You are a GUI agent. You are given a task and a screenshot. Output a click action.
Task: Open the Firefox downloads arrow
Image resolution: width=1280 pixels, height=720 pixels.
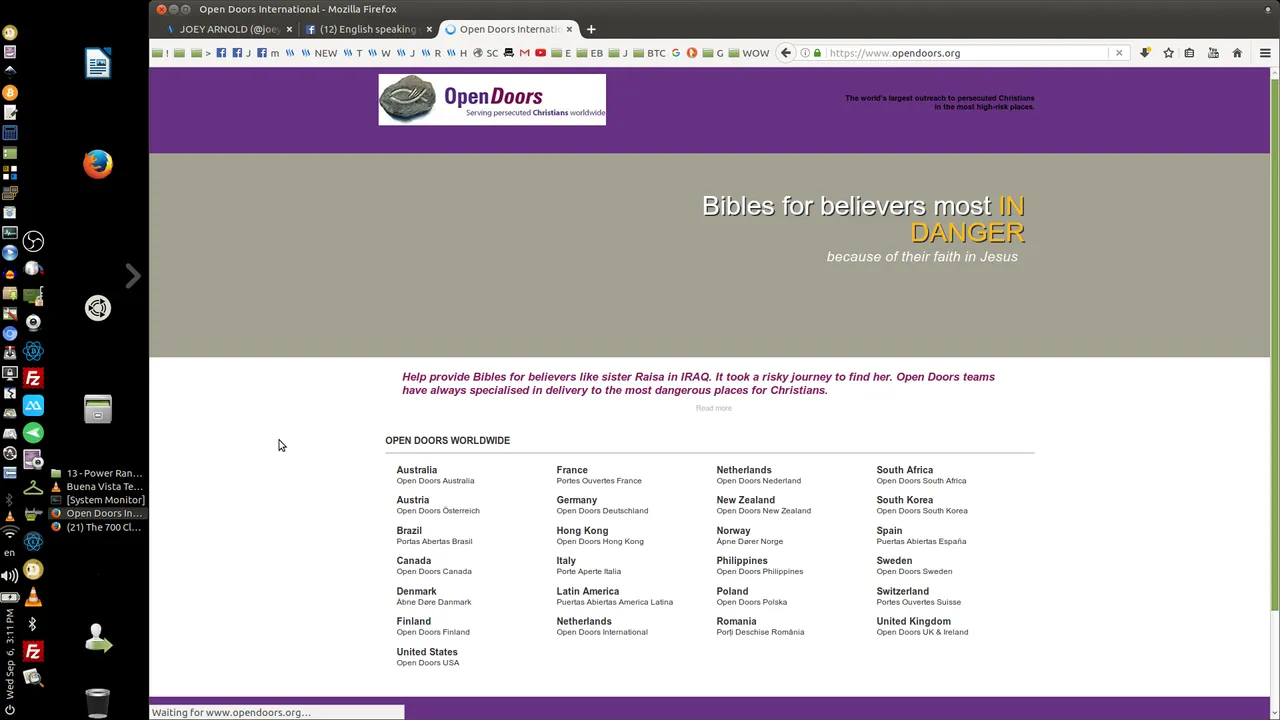point(1145,53)
